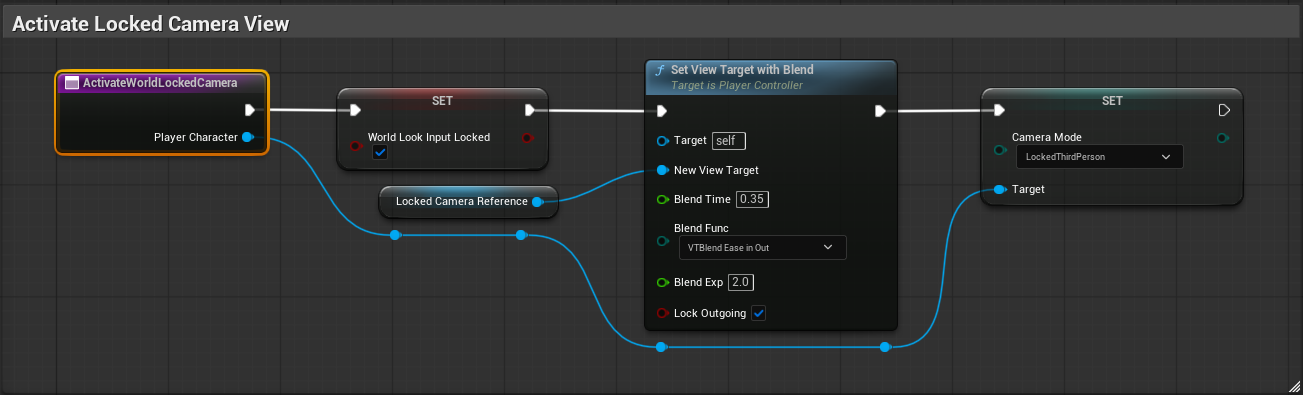Screen dimensions: 1303x395
Task: Click the Blend Func input pin
Action: (x=662, y=241)
